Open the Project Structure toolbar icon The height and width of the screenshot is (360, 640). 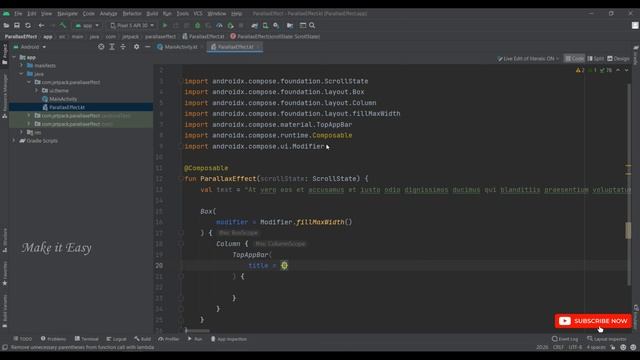[290, 25]
